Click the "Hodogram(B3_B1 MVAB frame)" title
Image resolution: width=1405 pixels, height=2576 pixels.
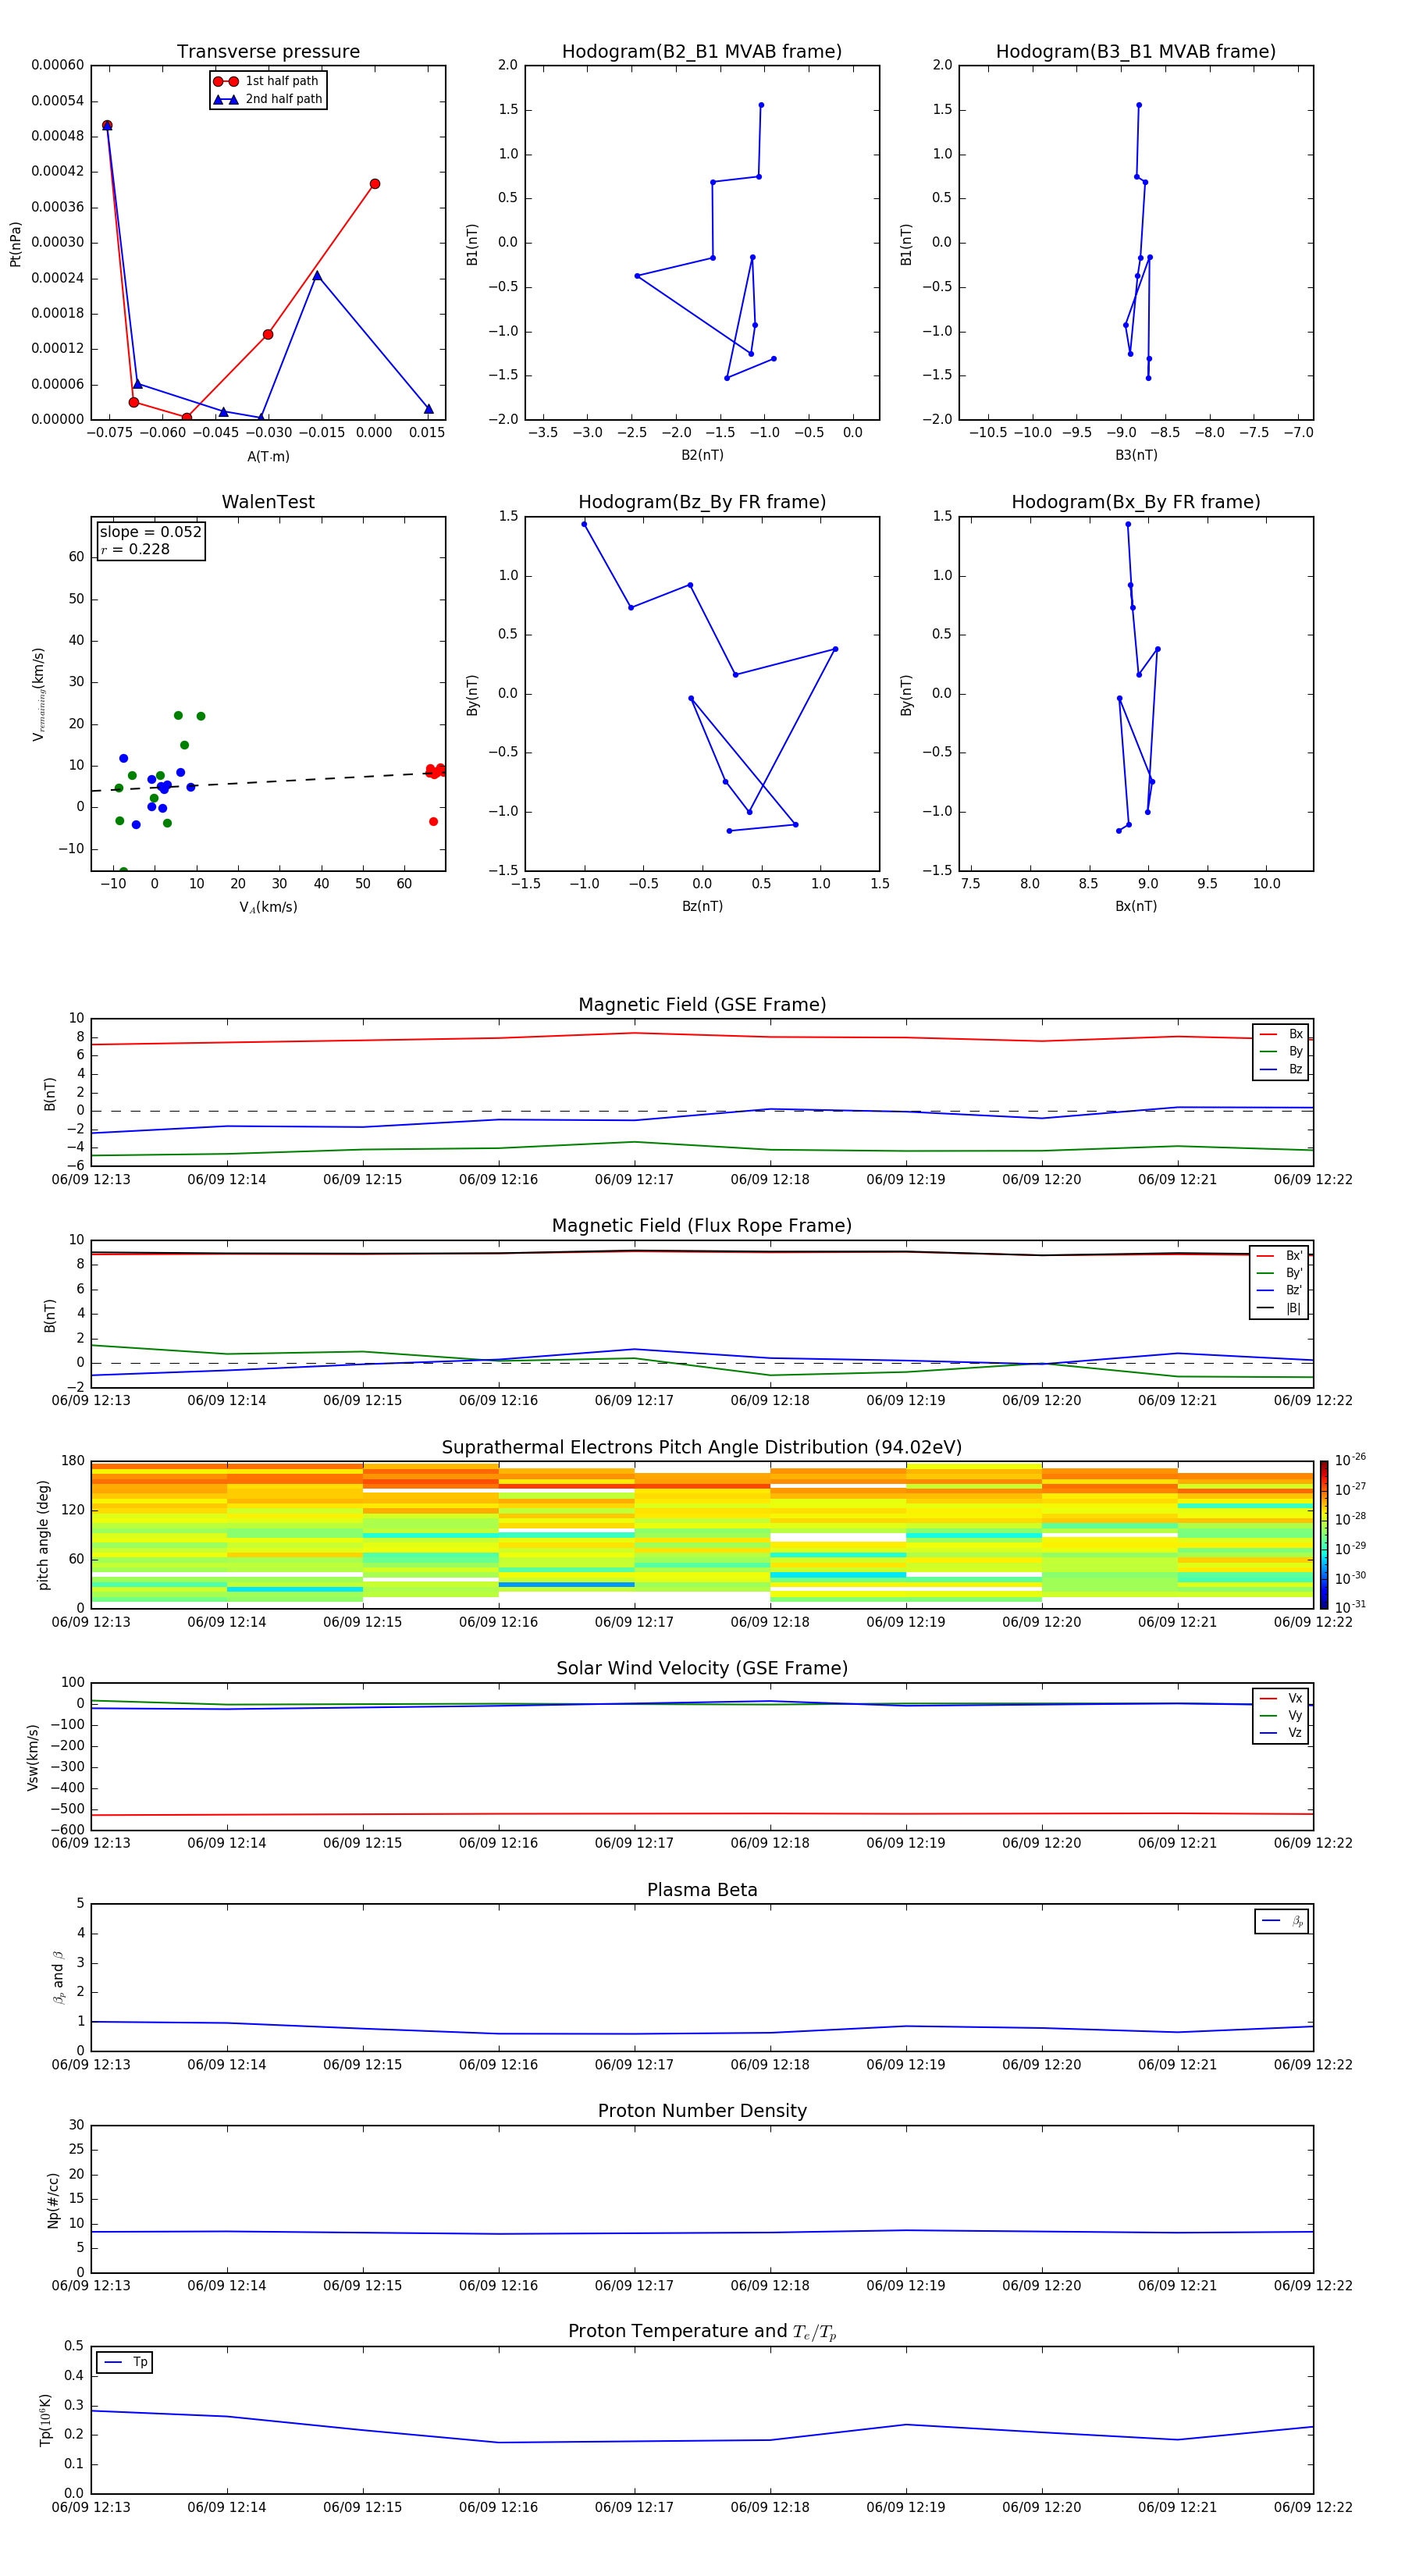click(1136, 52)
